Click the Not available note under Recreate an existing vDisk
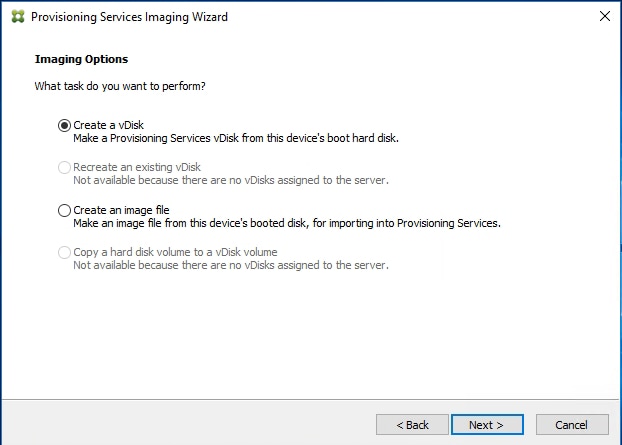The width and height of the screenshot is (622, 445). click(230, 181)
